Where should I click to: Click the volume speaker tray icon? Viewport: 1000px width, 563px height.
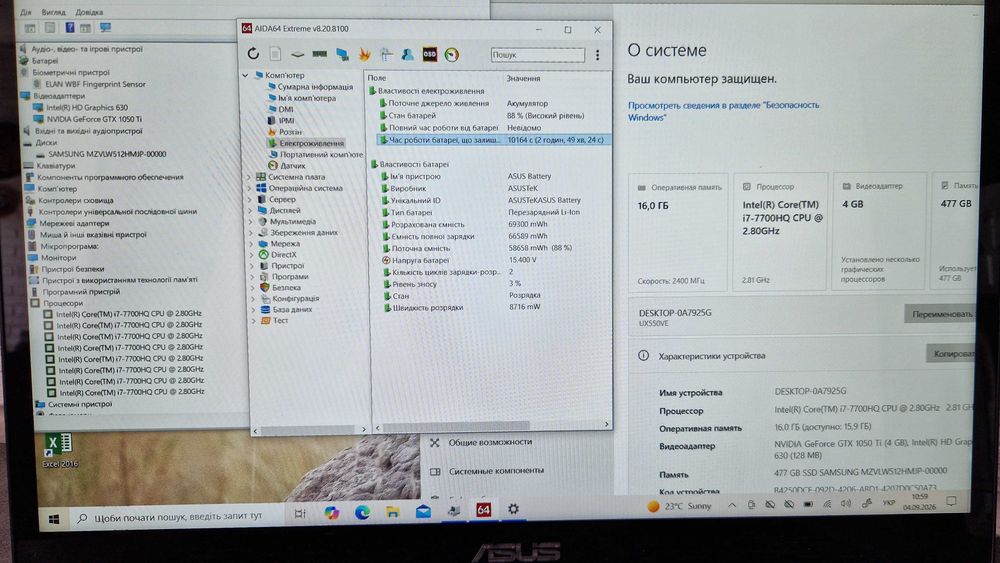point(846,504)
